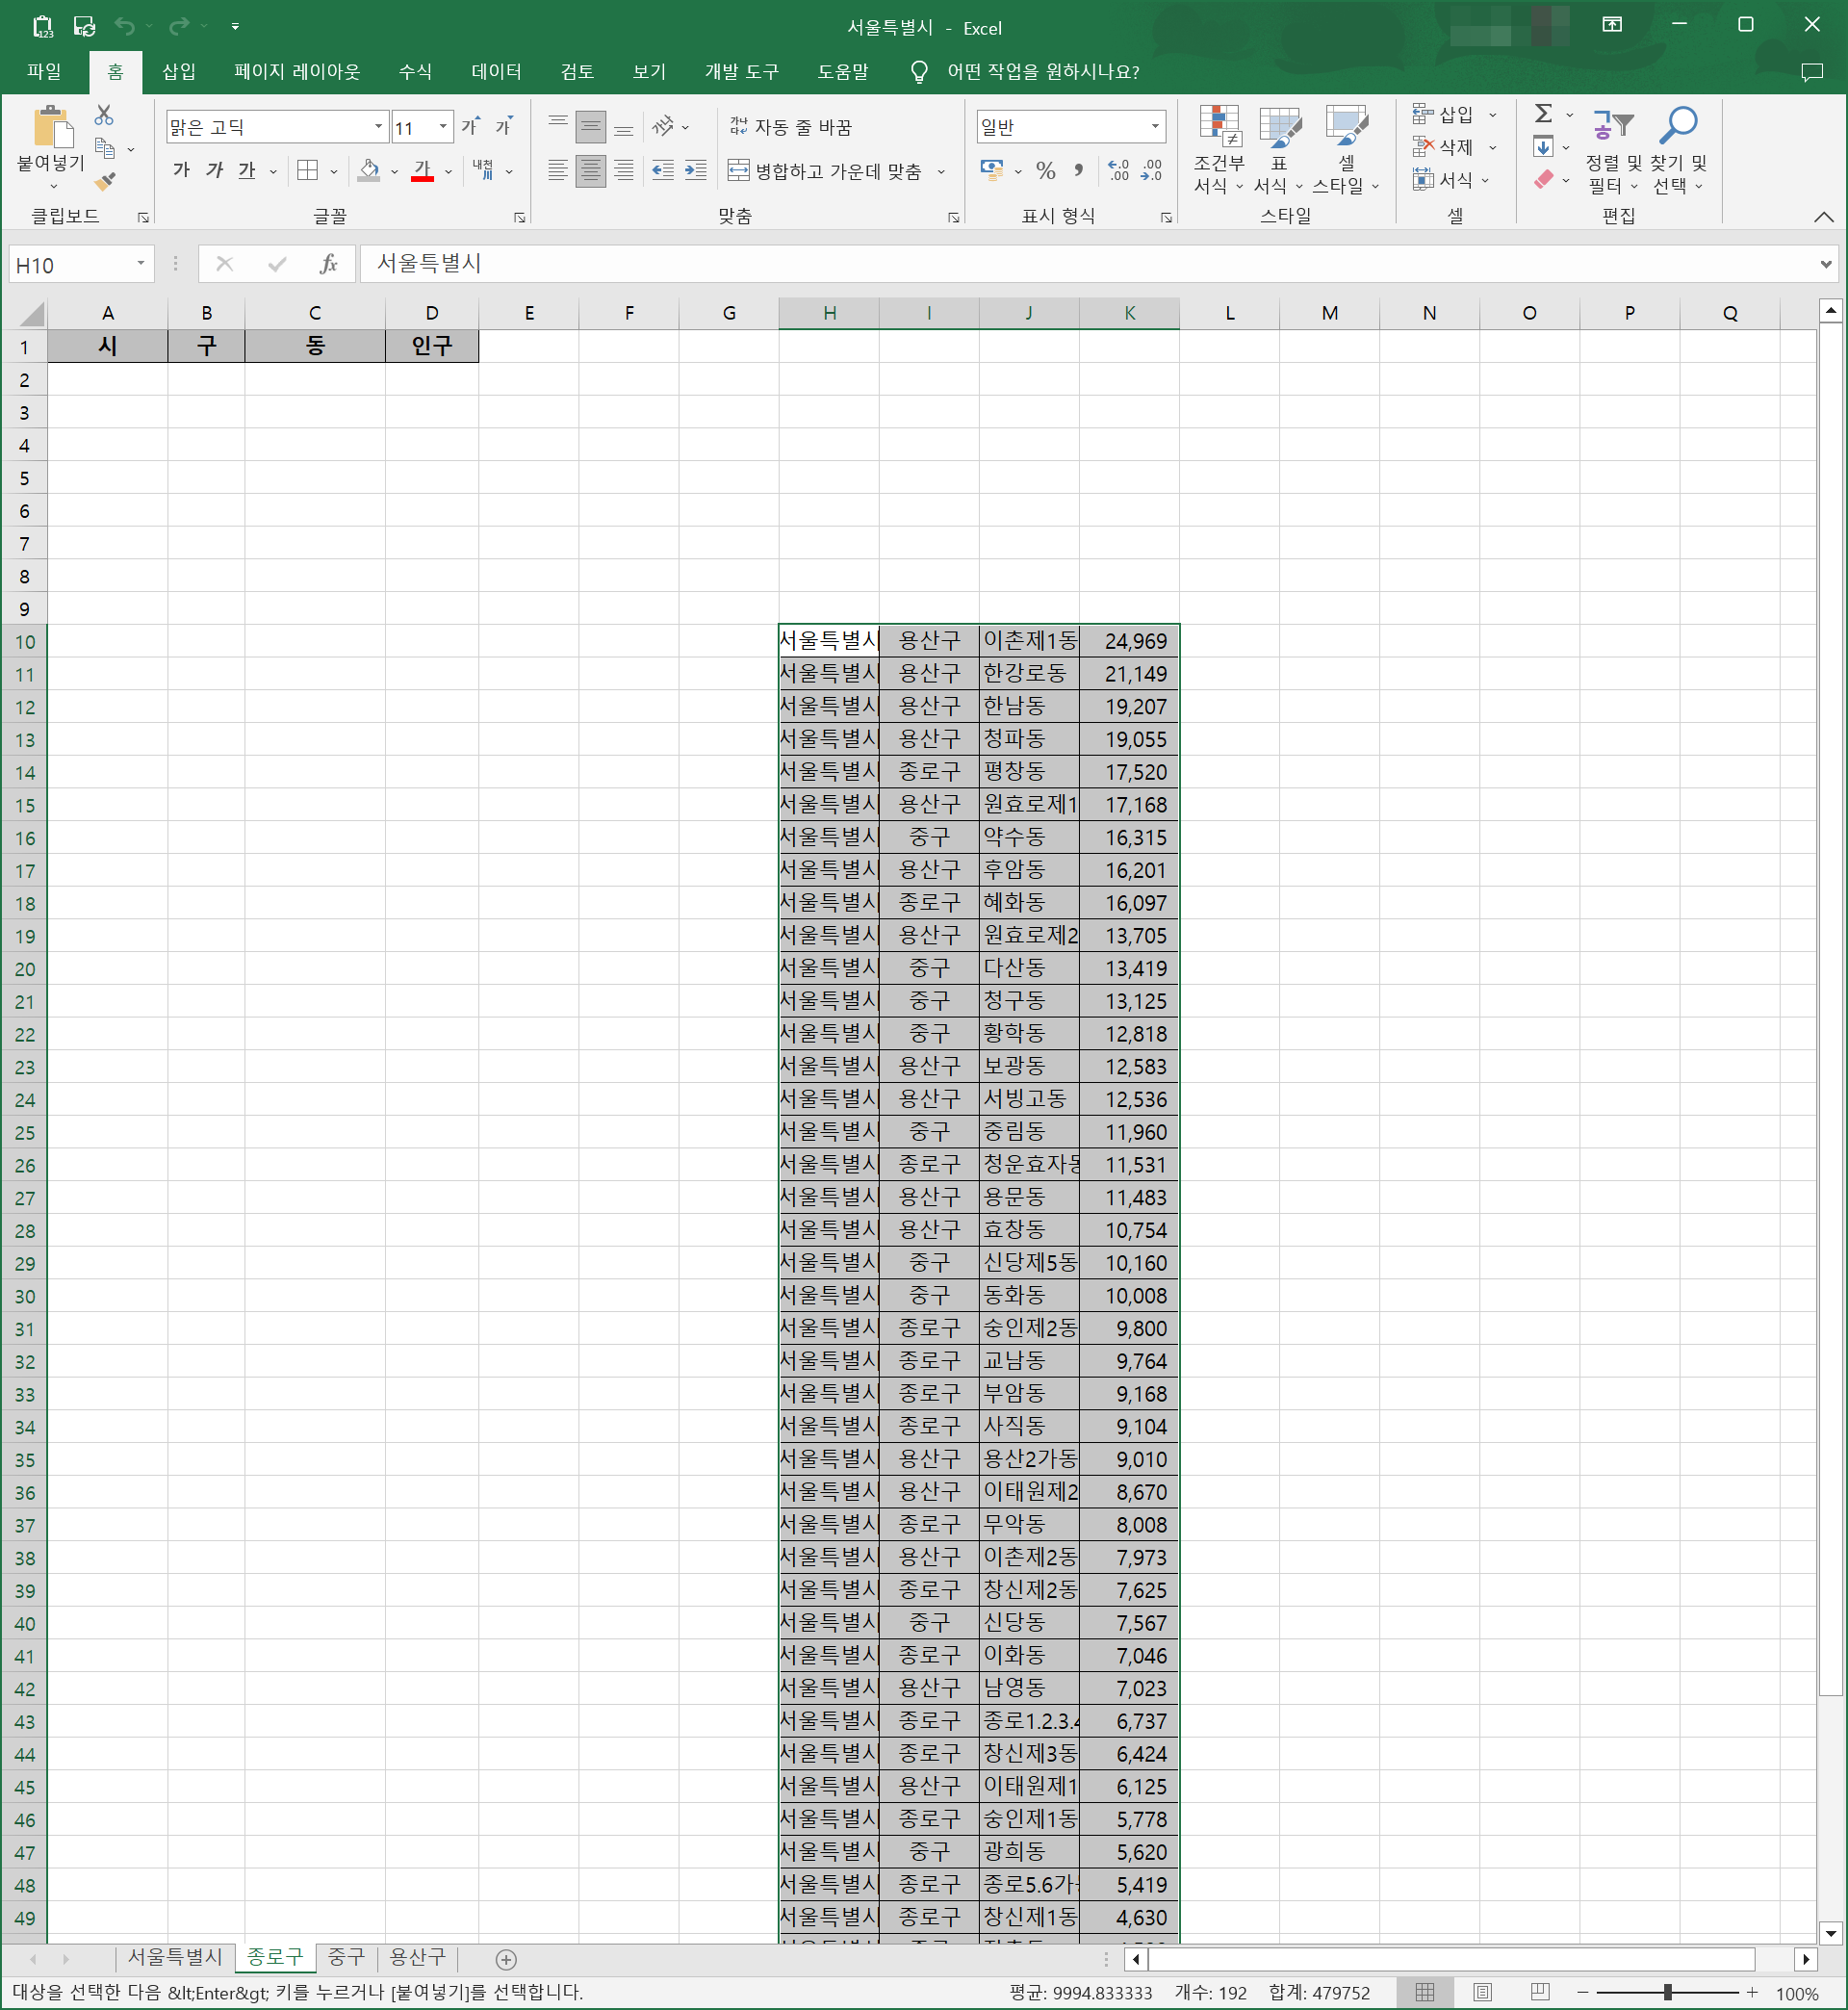Open Format as Table (표 서식)
The image size is (1848, 2010).
click(x=1279, y=150)
